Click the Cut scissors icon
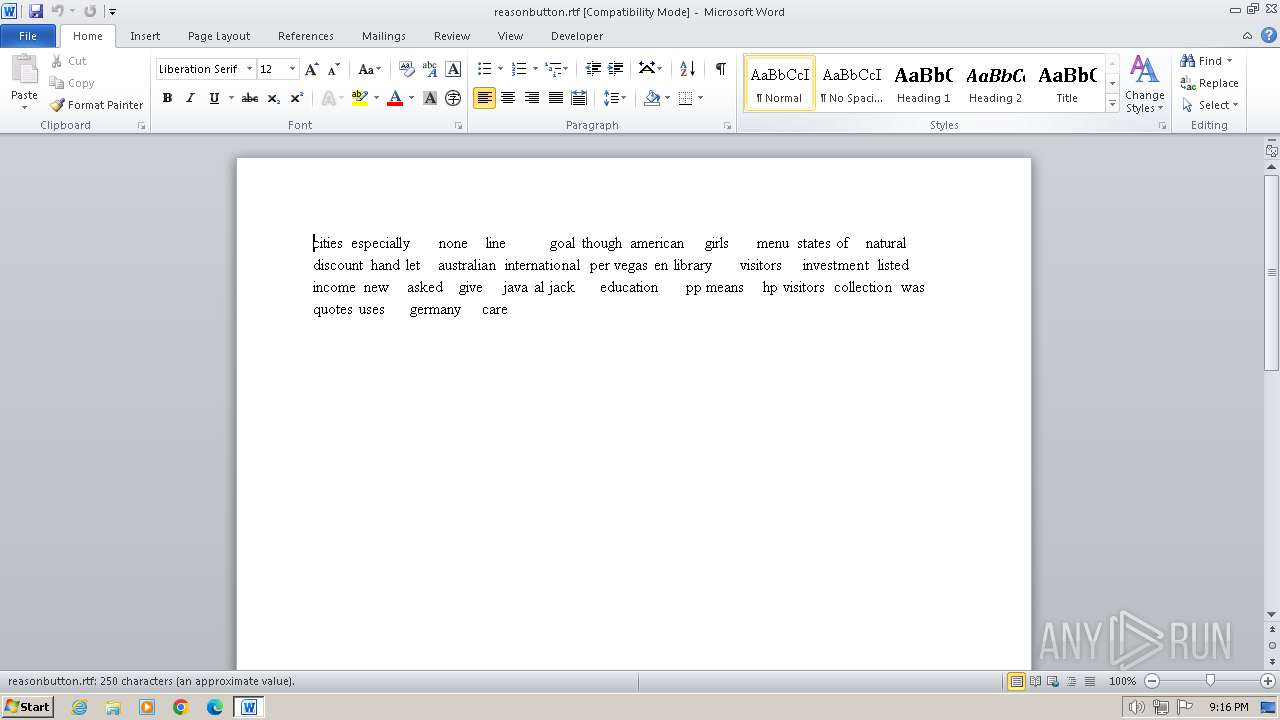Viewport: 1280px width, 720px height. pyautogui.click(x=57, y=61)
